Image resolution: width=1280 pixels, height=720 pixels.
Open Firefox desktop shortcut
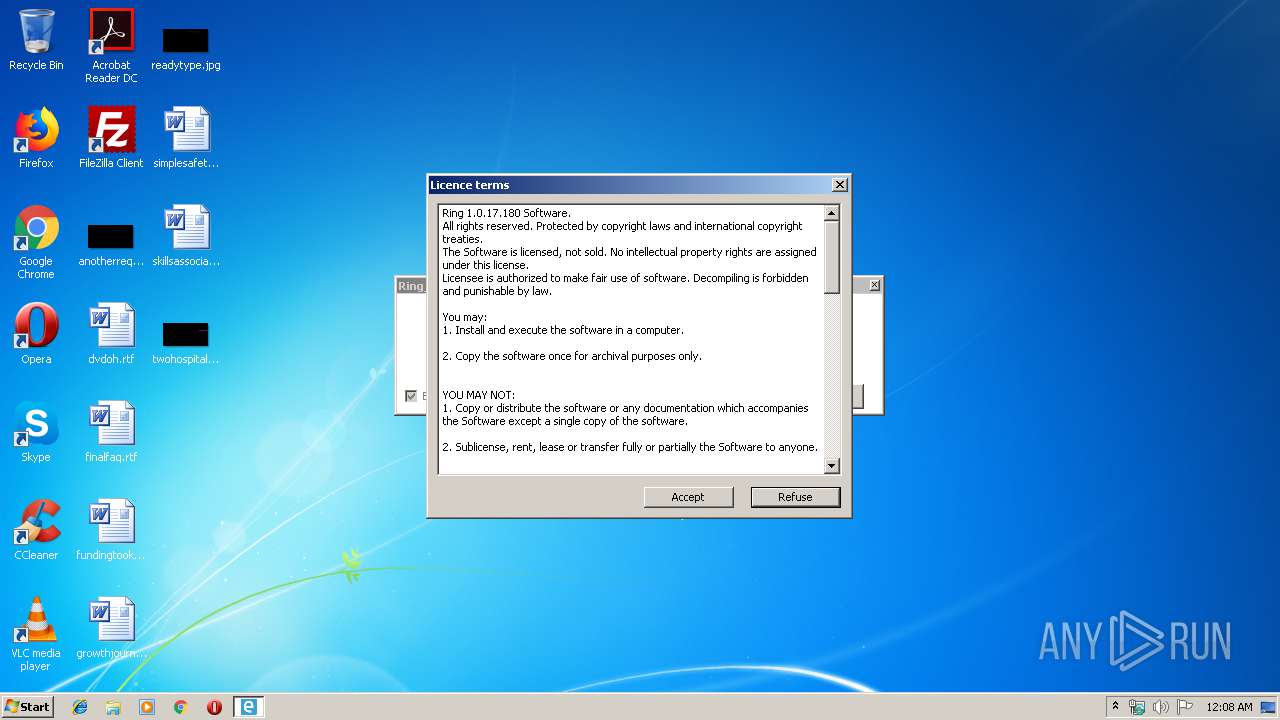click(x=36, y=138)
